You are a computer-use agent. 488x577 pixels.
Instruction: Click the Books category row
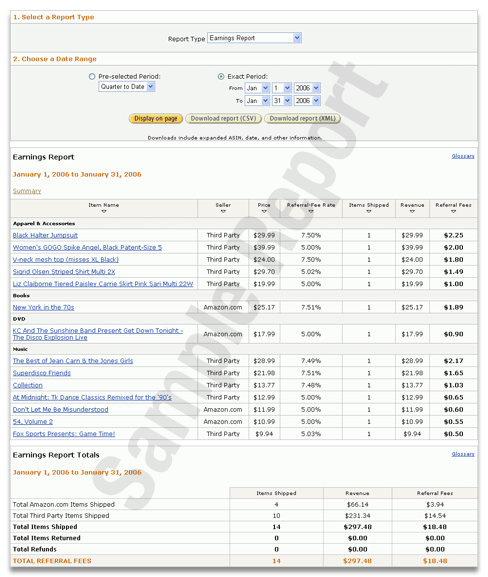point(244,295)
